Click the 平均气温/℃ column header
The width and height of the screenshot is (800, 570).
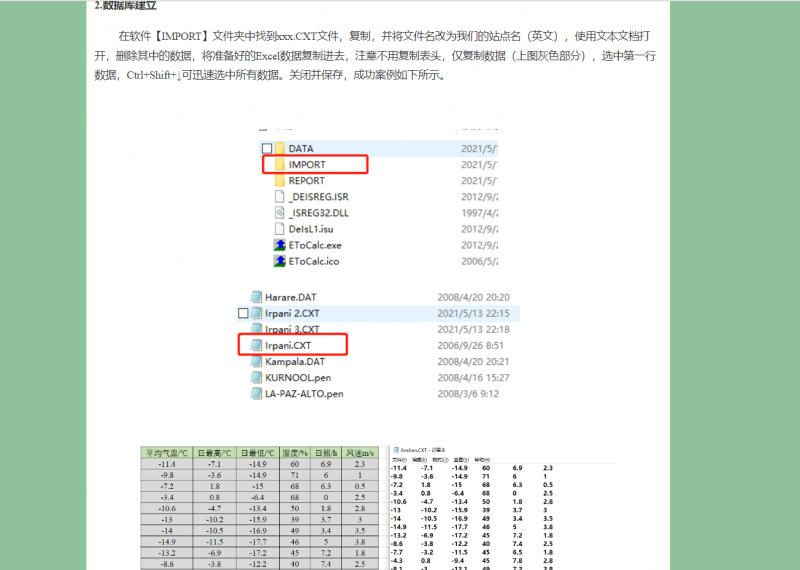pos(166,453)
